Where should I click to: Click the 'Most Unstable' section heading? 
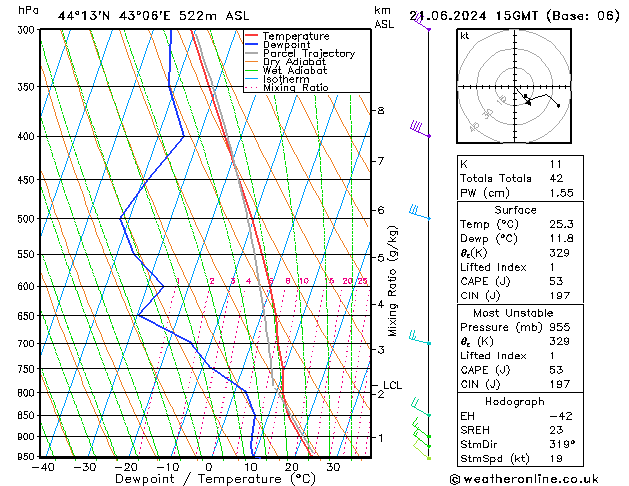click(x=513, y=313)
